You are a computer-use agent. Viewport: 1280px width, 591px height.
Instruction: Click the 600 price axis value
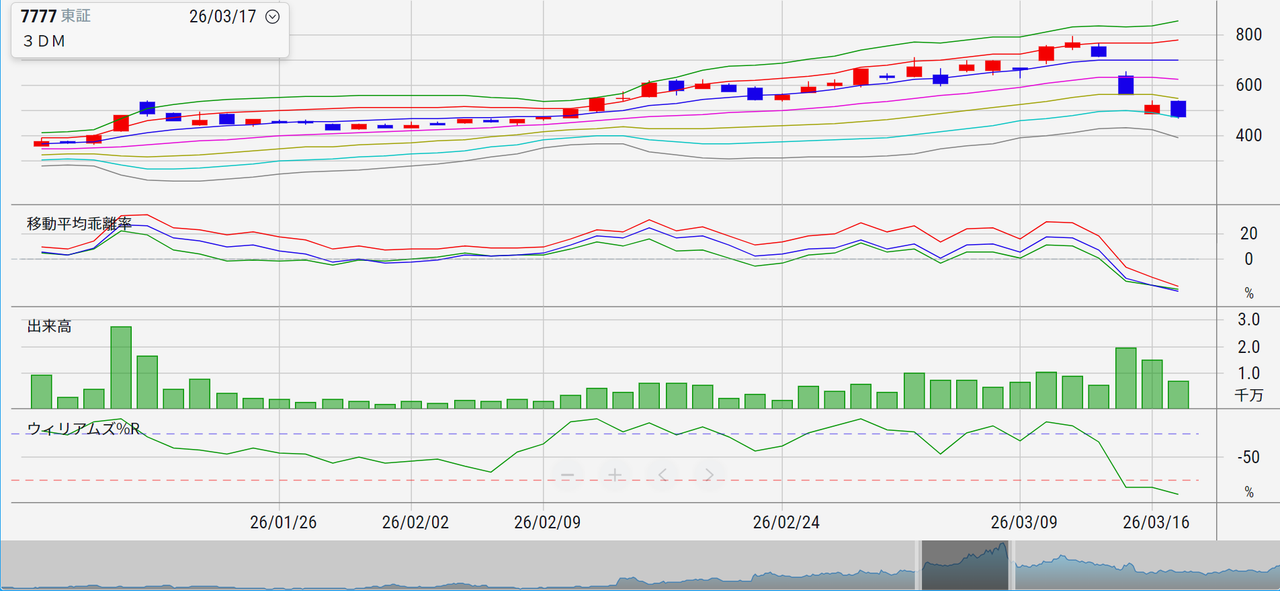1247,85
